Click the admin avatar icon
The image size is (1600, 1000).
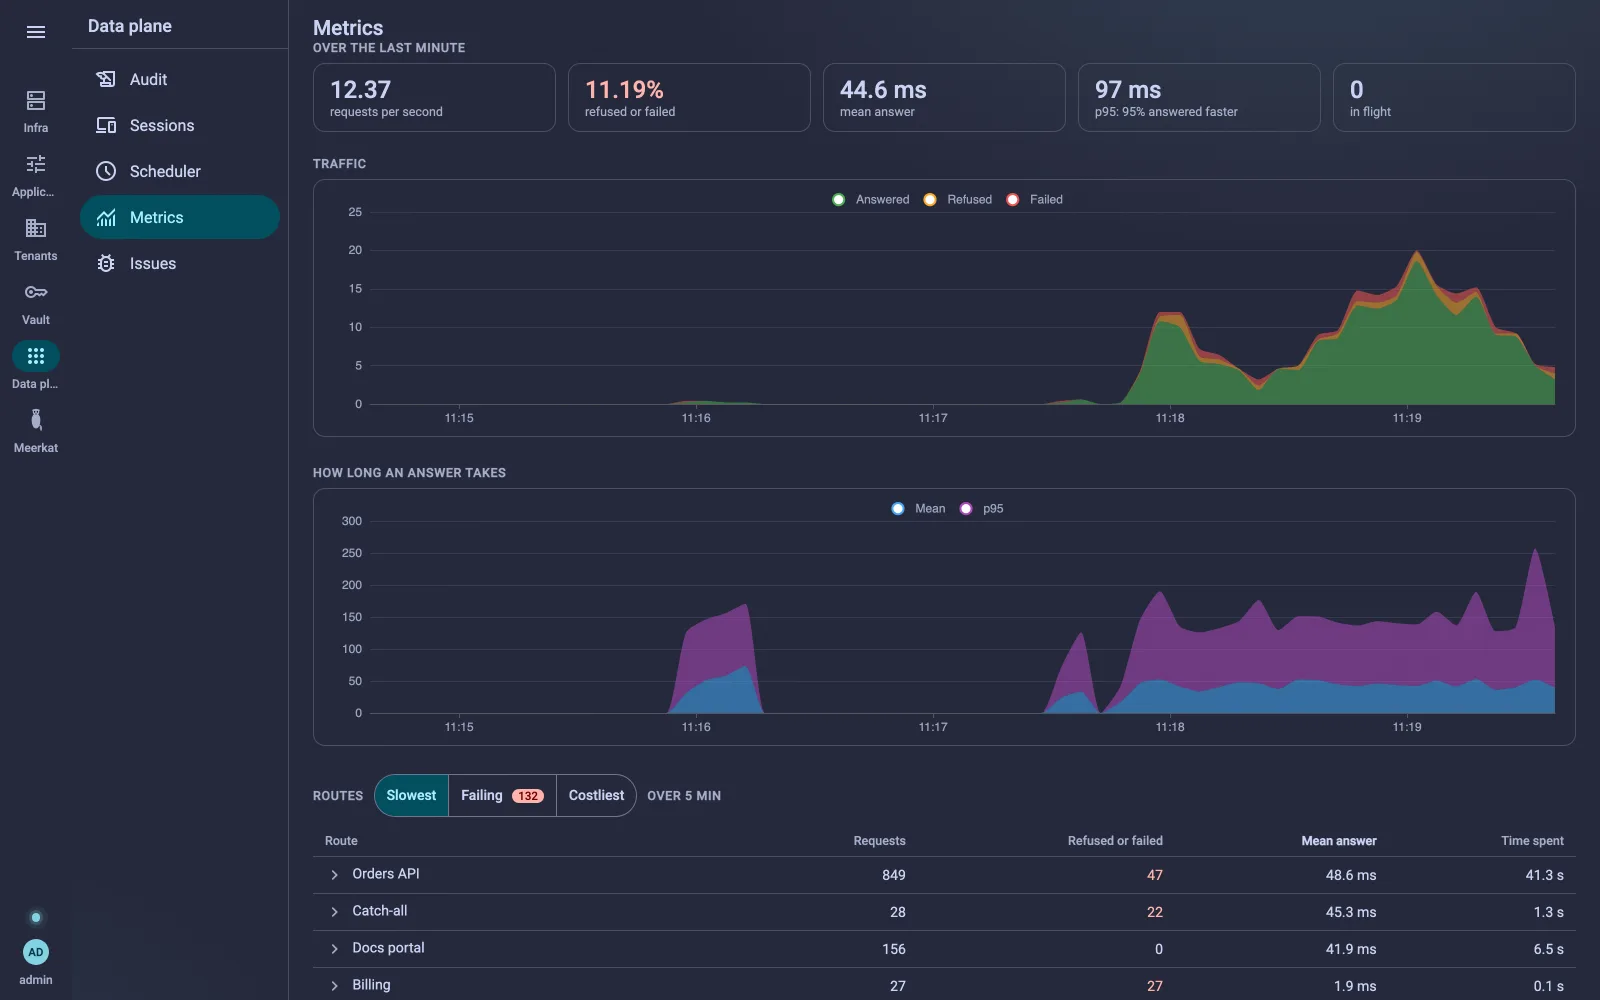[36, 952]
